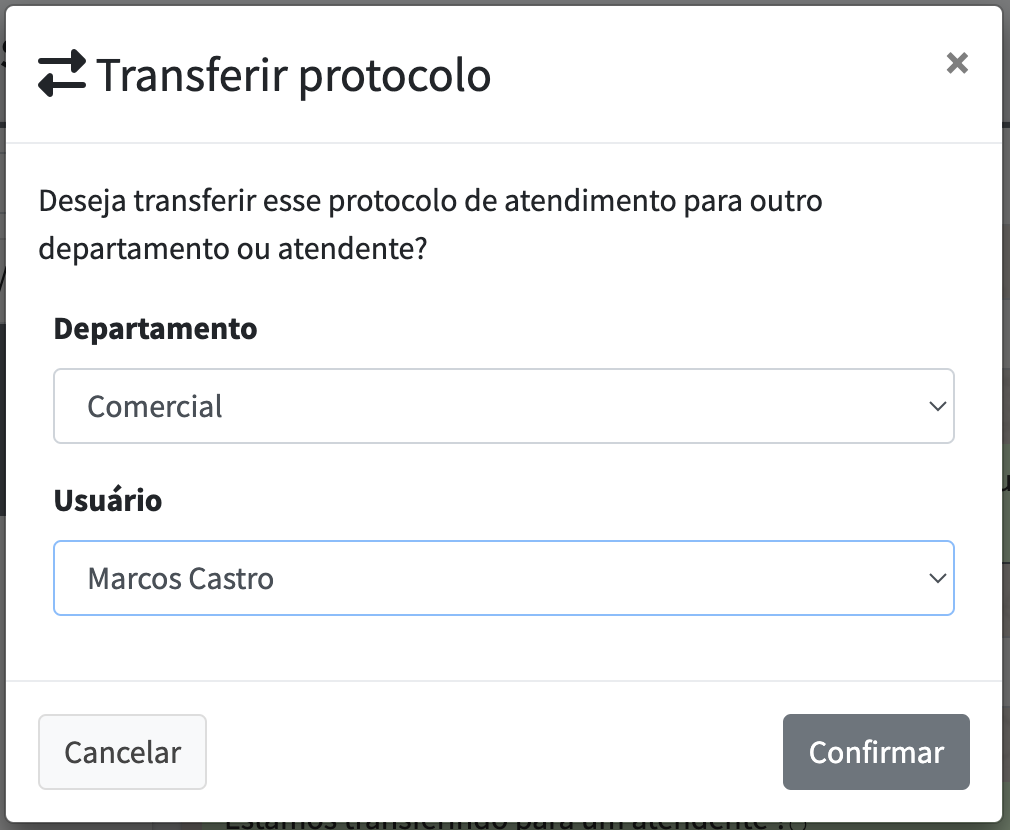The image size is (1010, 830).
Task: Open the Departamento dropdown showing Comercial
Action: point(504,406)
